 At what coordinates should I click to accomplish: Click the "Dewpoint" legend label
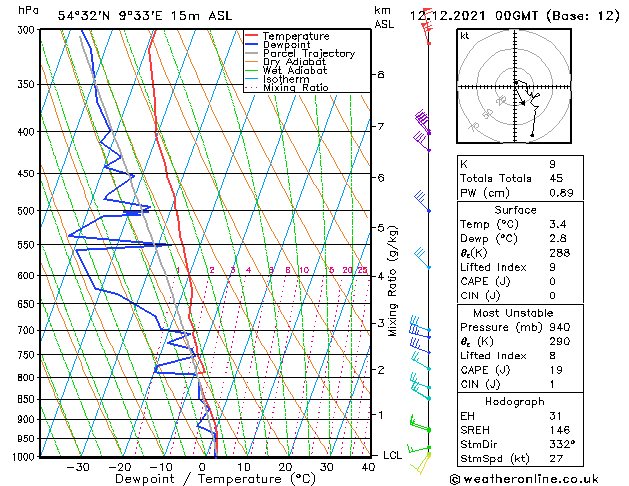[286, 45]
